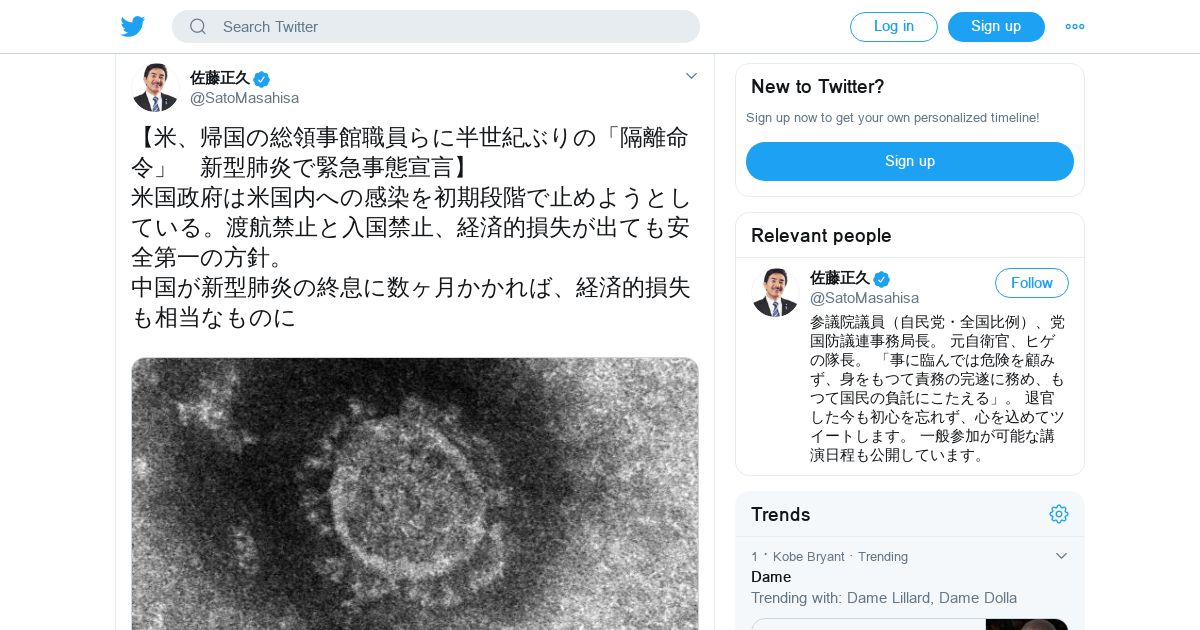Viewport: 1200px width, 630px height.
Task: Expand the tweet options chevron
Action: pyautogui.click(x=691, y=76)
